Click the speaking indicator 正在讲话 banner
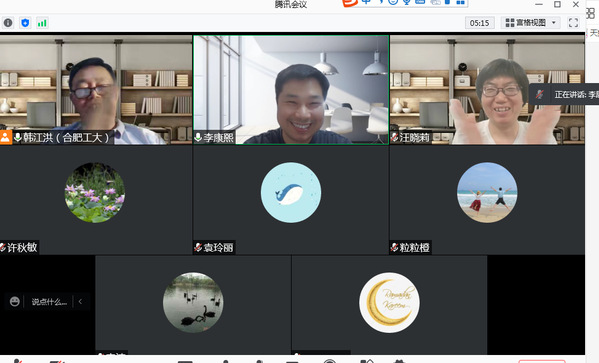 565,94
